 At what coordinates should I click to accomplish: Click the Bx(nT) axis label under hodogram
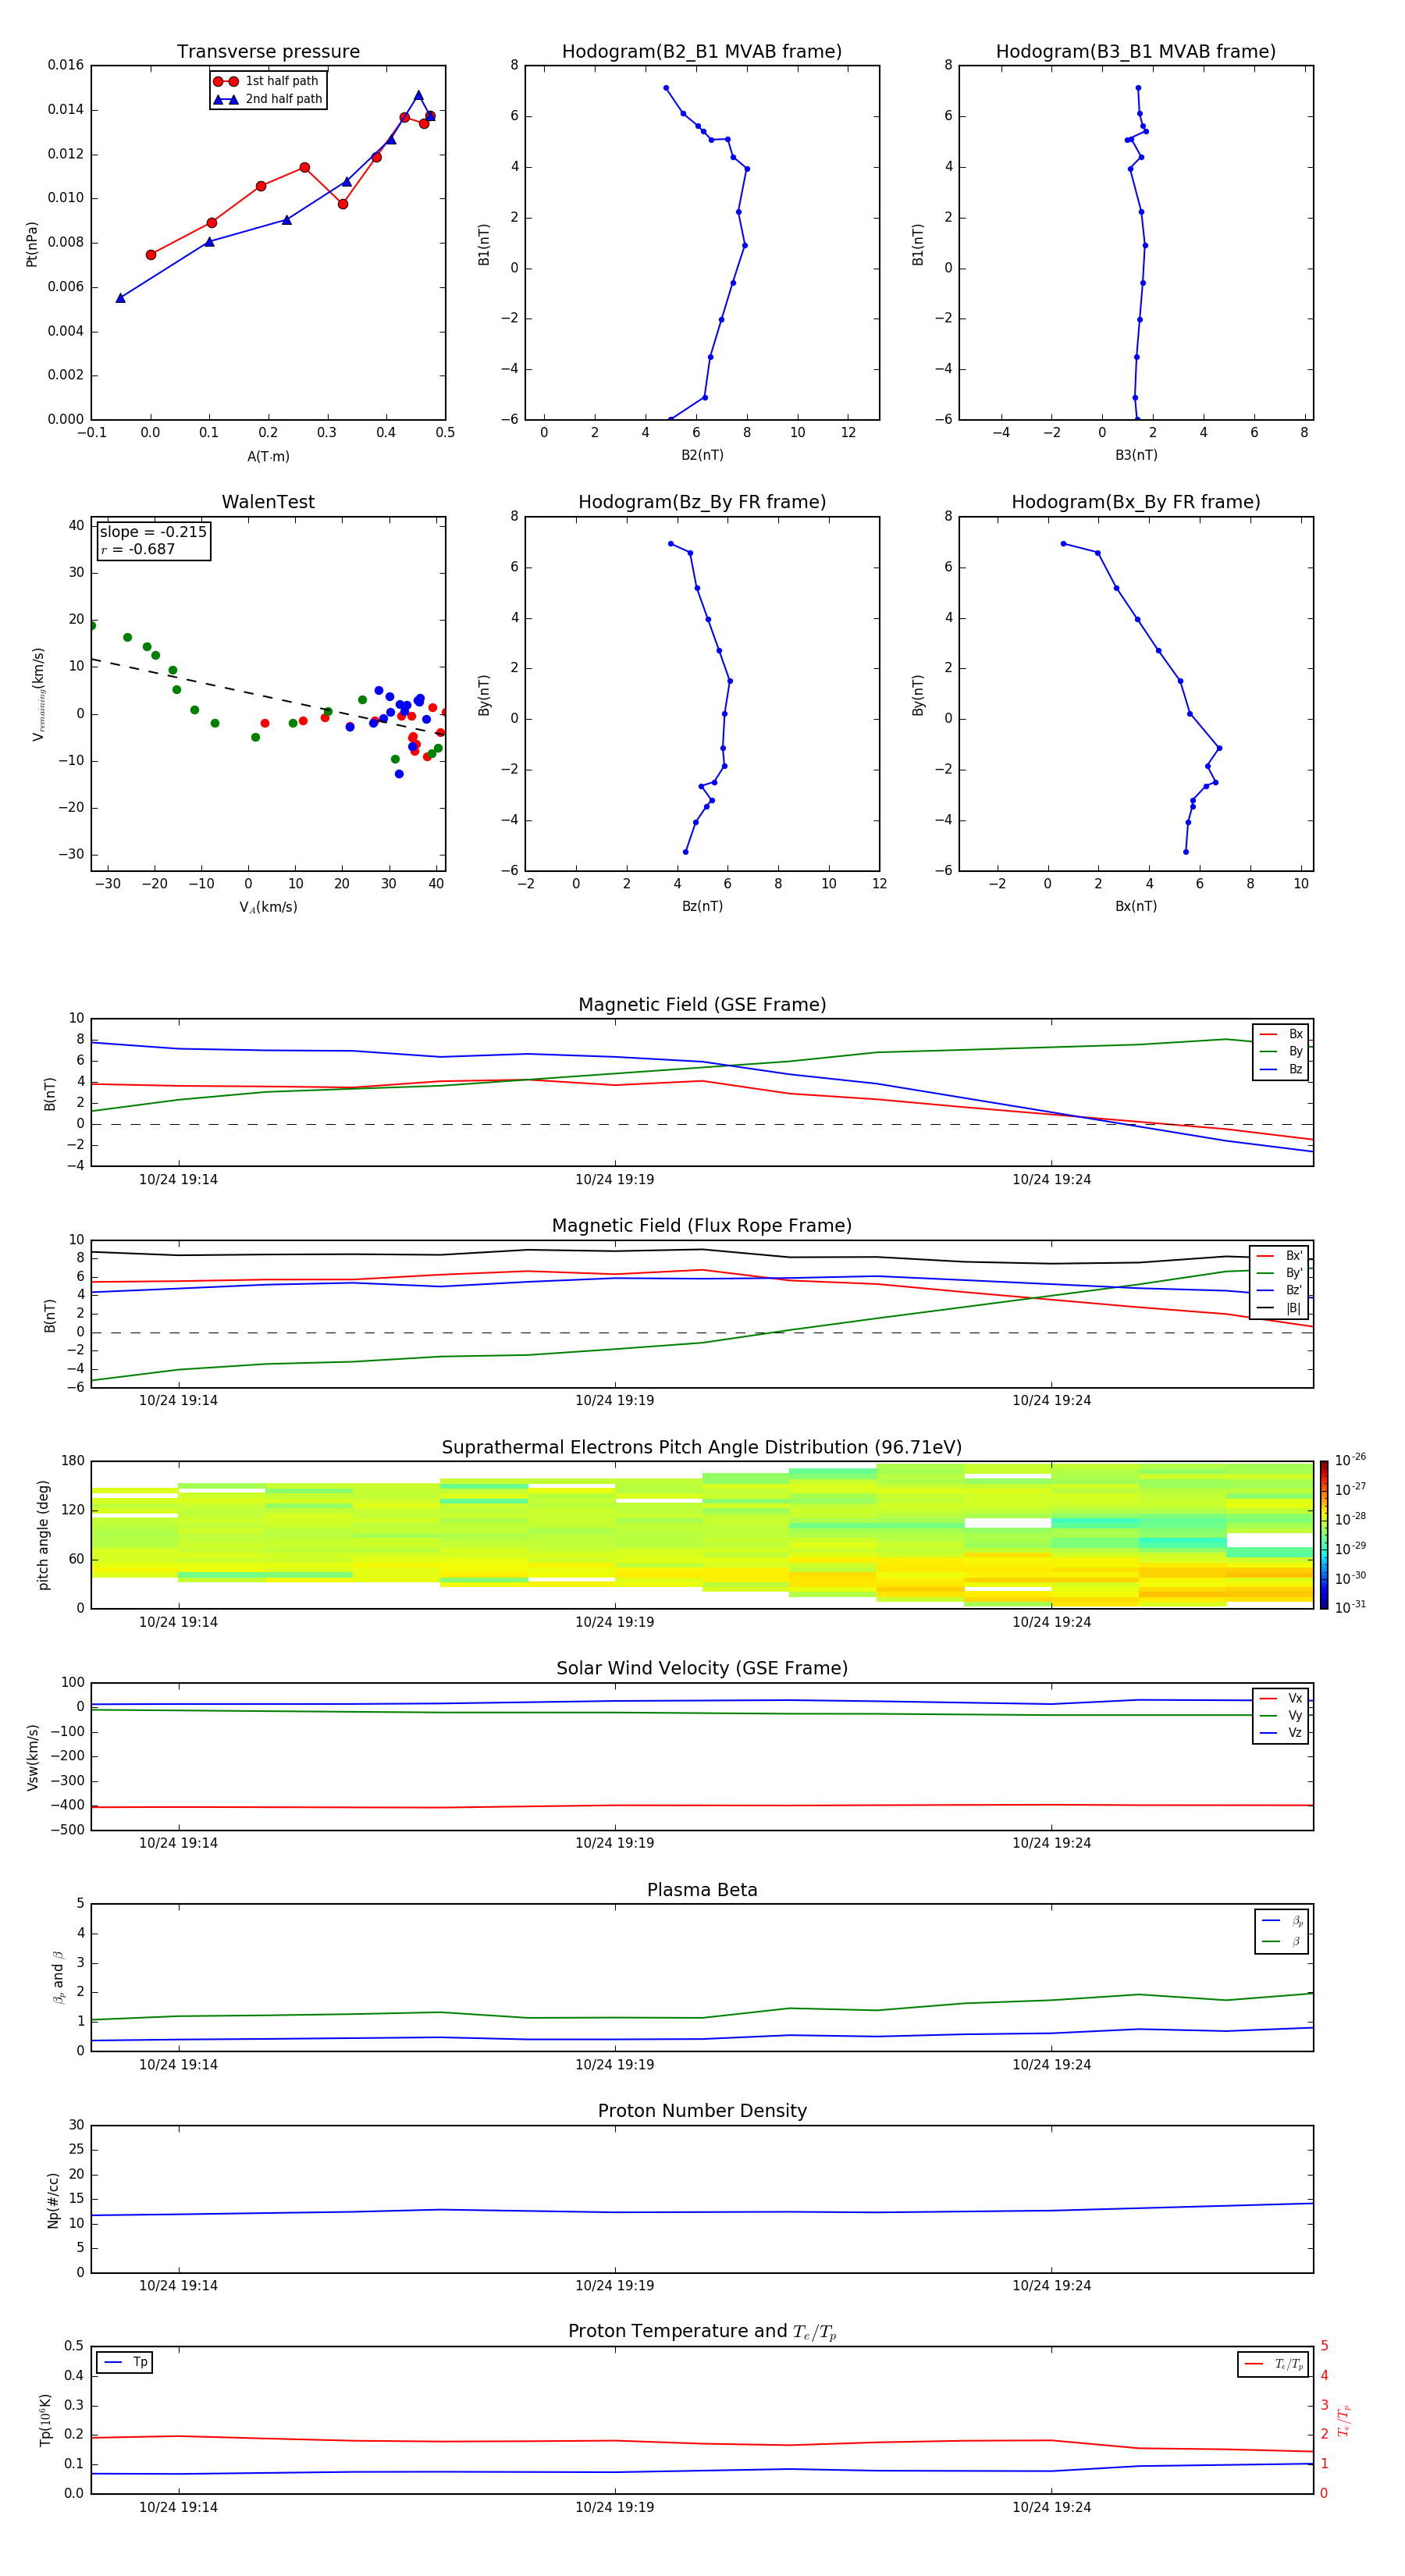[x=1136, y=906]
